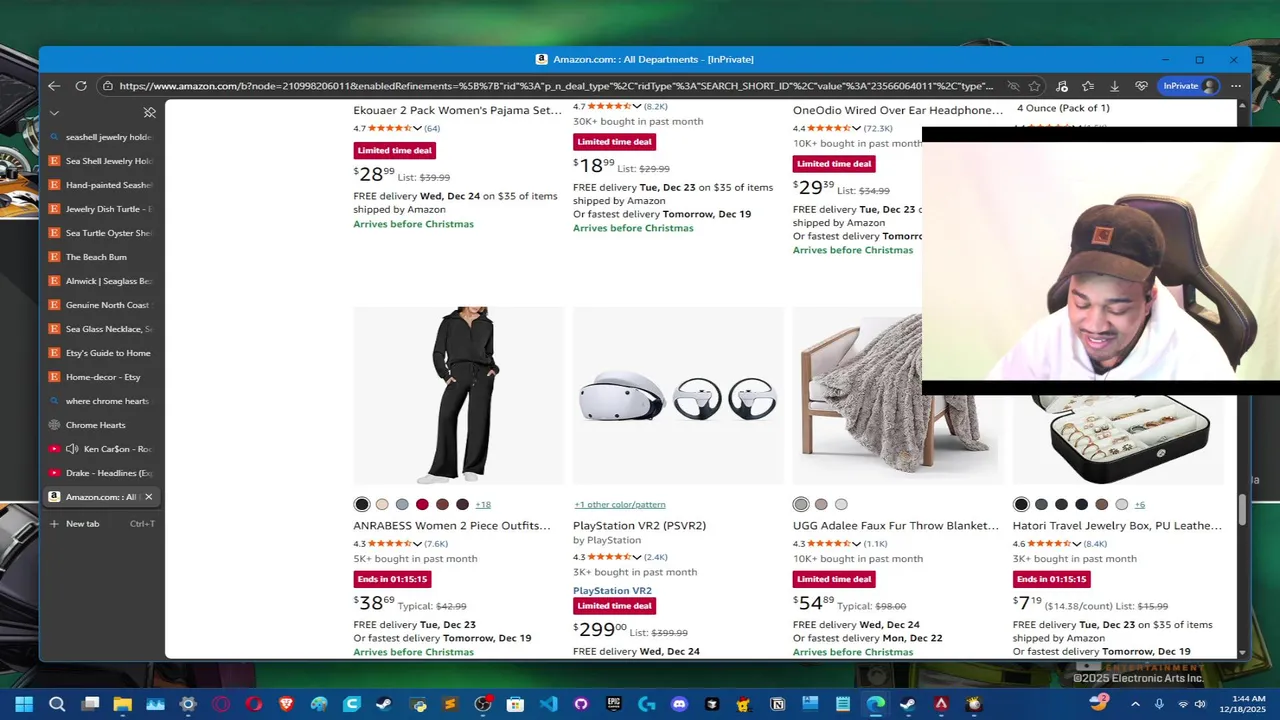Switch to the Hand-painted Seashell tab
This screenshot has height=720, width=1280.
[x=100, y=185]
